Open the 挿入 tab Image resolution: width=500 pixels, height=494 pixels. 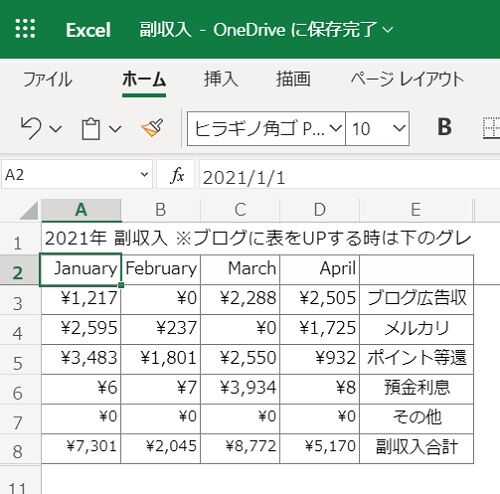point(221,79)
